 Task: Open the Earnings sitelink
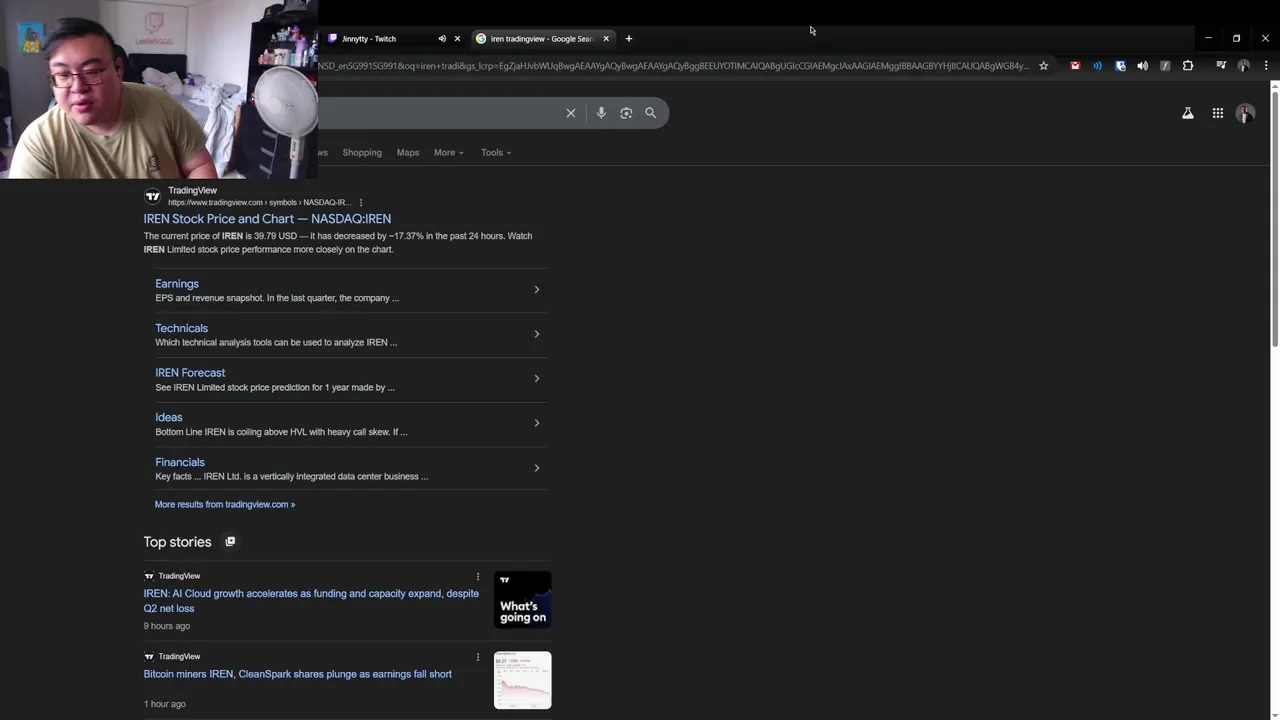[x=177, y=284]
